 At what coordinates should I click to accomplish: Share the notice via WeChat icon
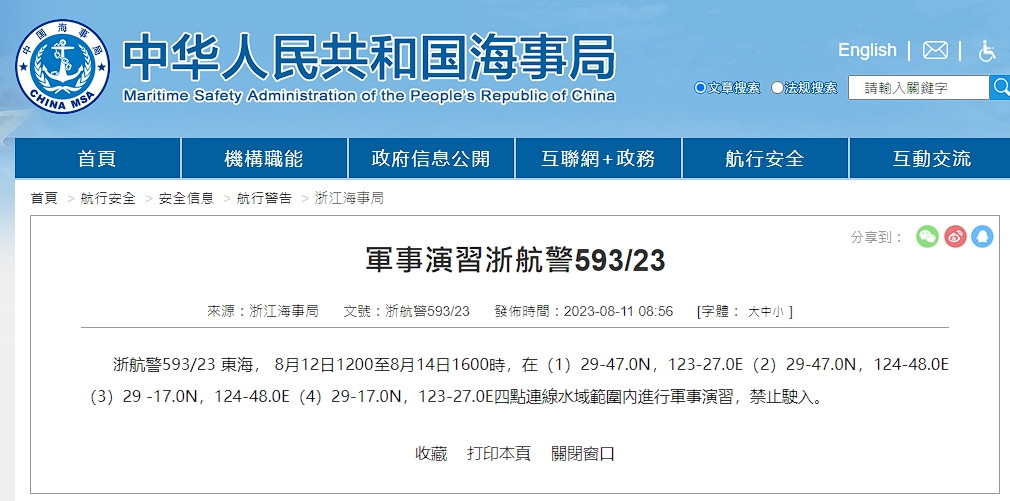pyautogui.click(x=927, y=236)
